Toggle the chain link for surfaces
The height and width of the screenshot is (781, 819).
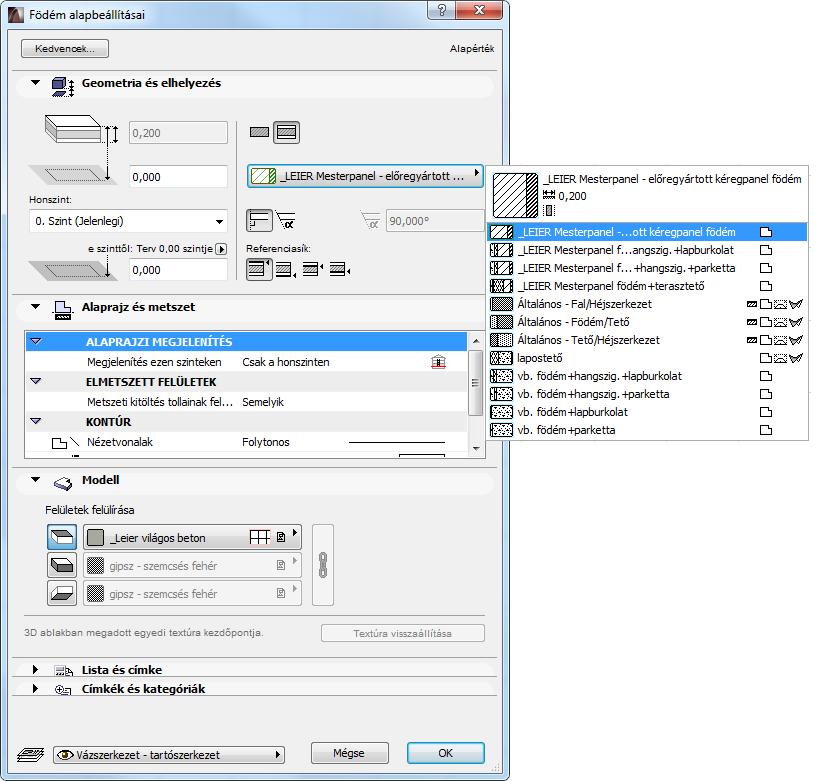323,565
